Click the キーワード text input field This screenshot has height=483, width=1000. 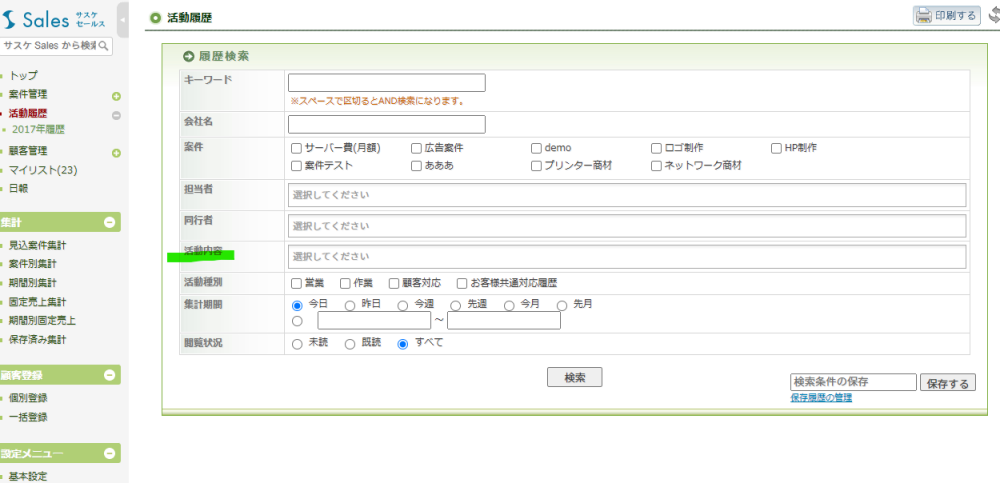pos(386,83)
